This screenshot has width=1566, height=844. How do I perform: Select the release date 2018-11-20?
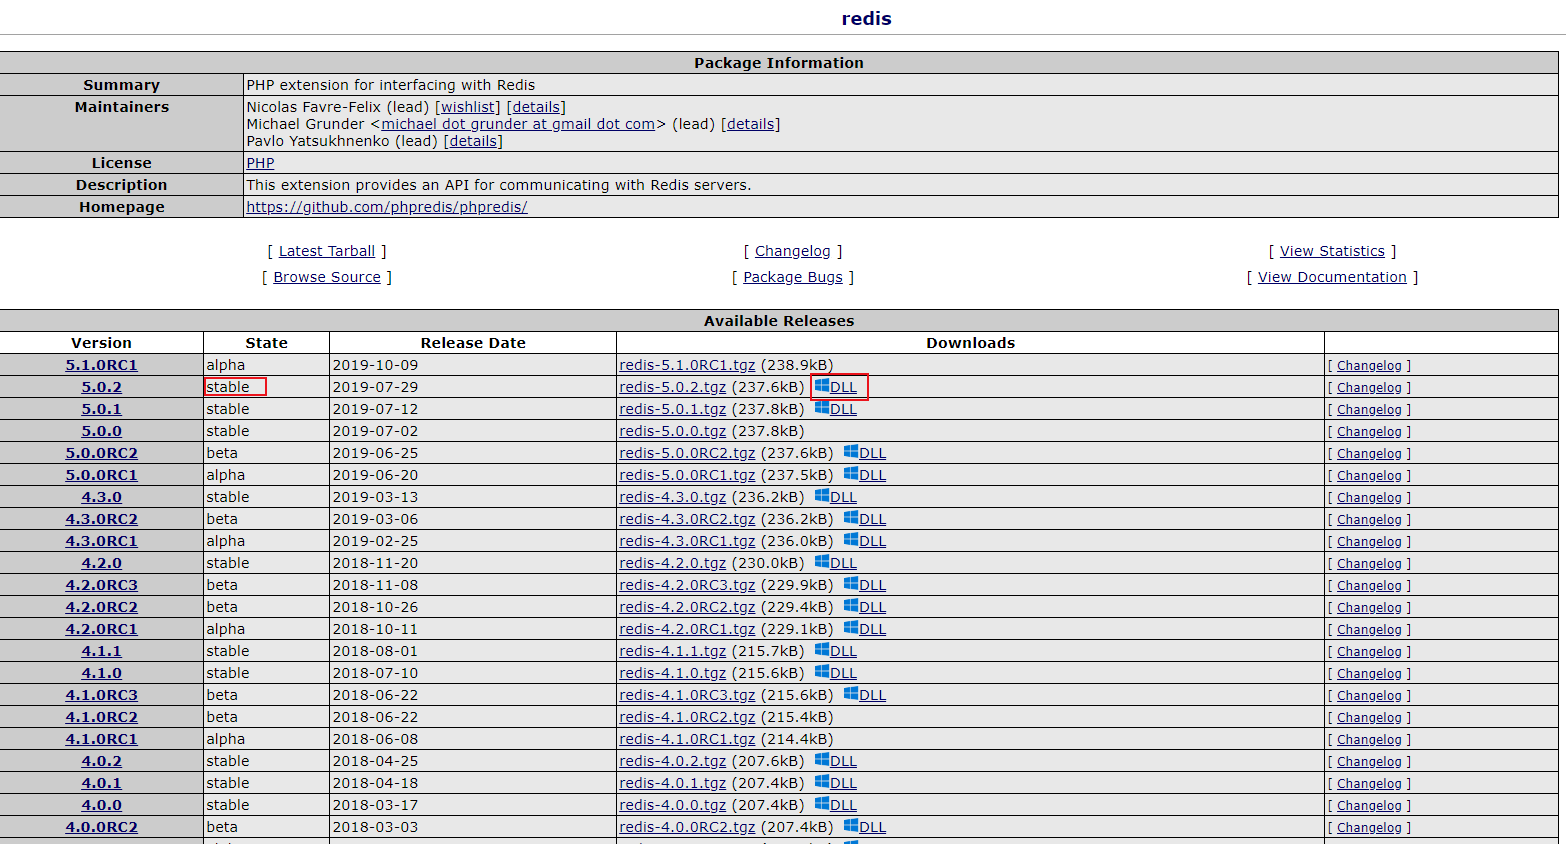[375, 563]
